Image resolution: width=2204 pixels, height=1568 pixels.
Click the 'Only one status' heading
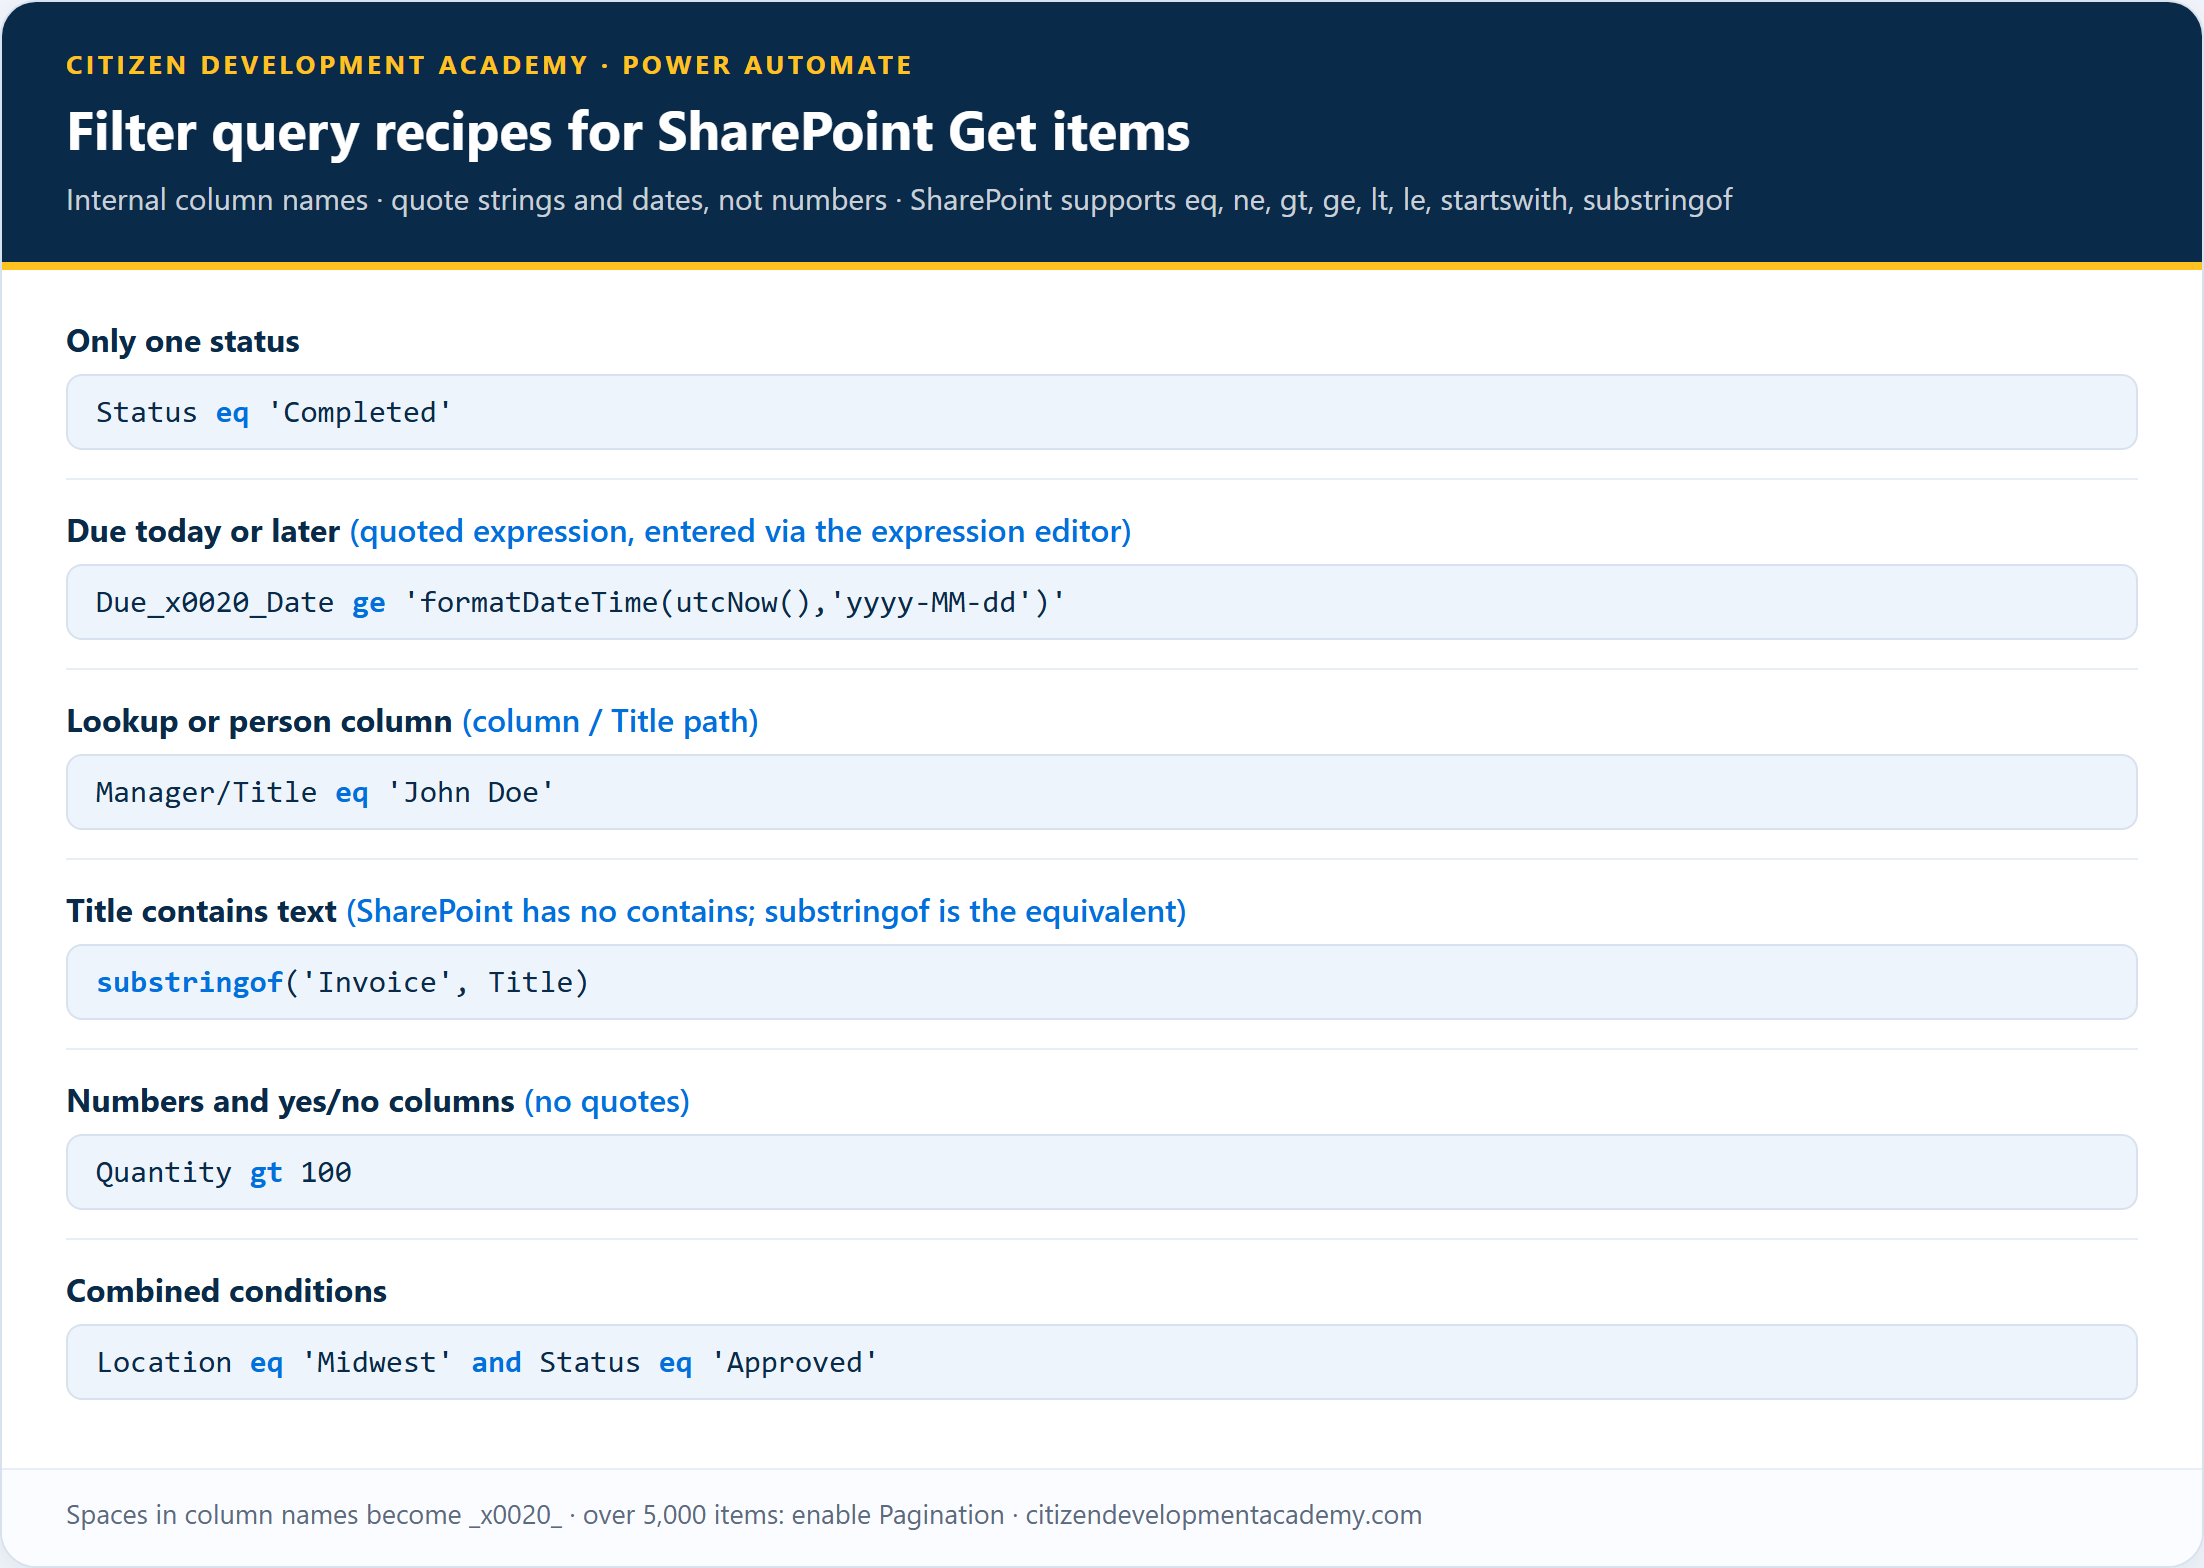click(183, 341)
